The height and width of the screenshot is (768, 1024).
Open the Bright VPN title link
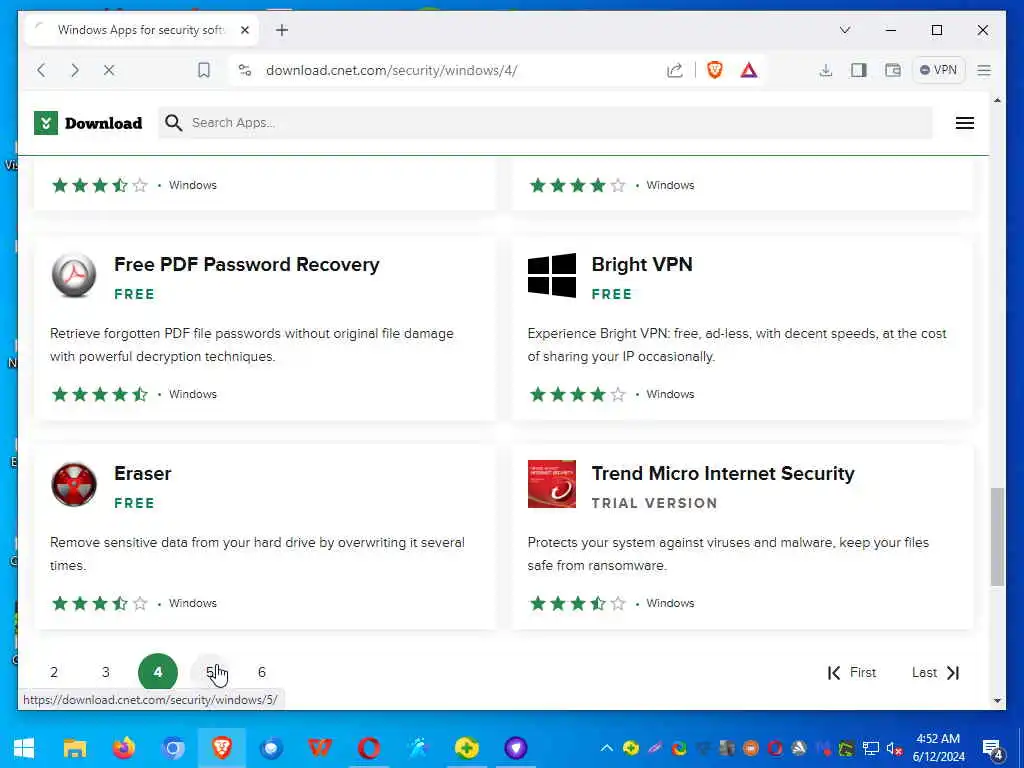click(642, 264)
